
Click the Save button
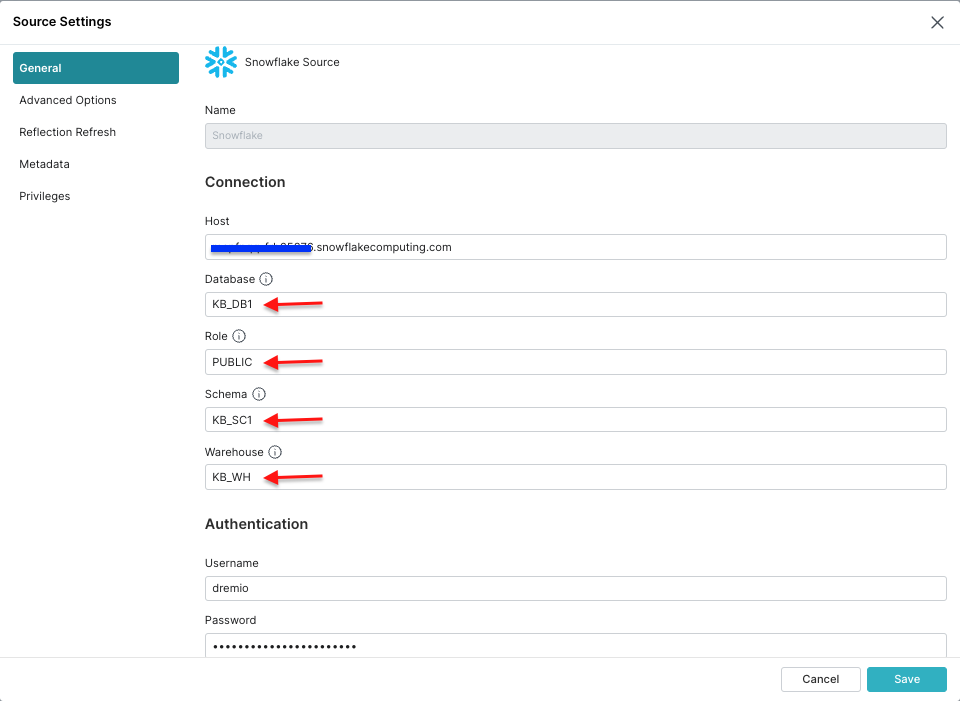tap(907, 679)
